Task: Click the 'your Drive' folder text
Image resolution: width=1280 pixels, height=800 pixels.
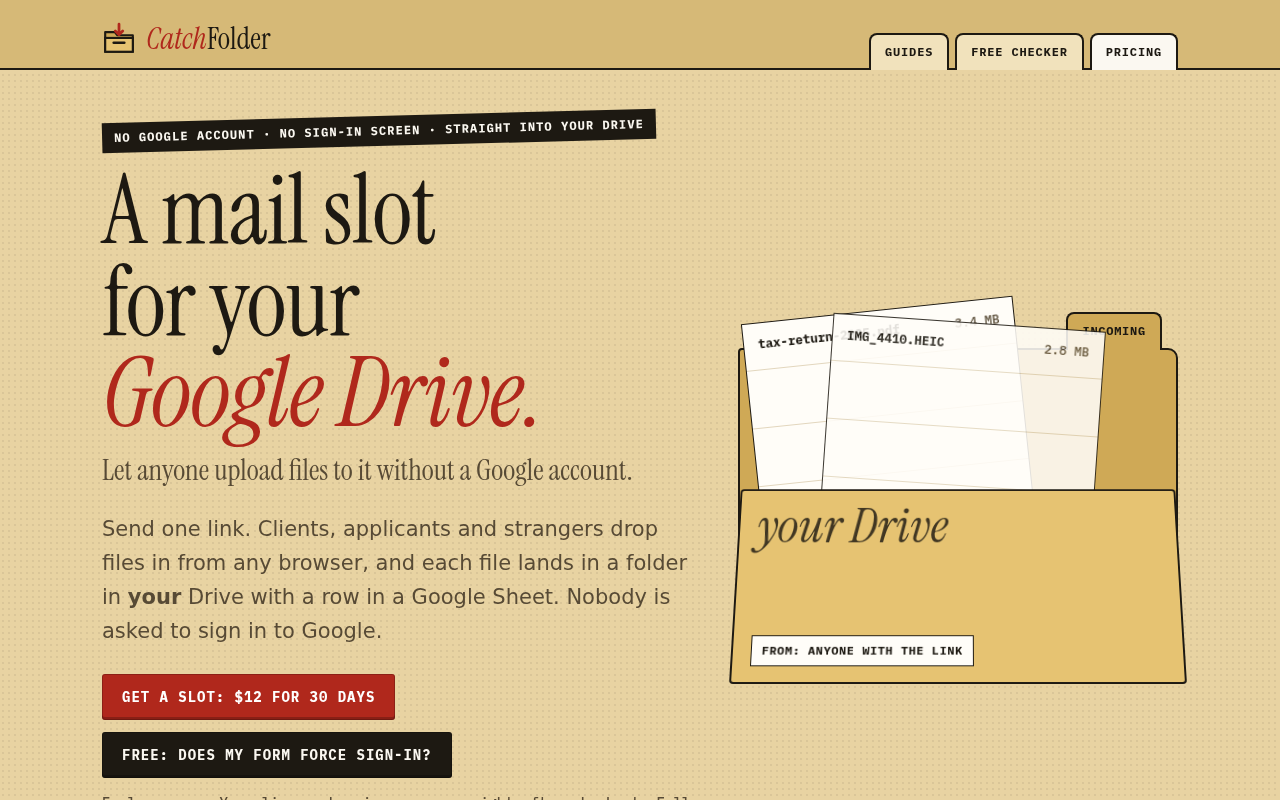Action: (852, 526)
